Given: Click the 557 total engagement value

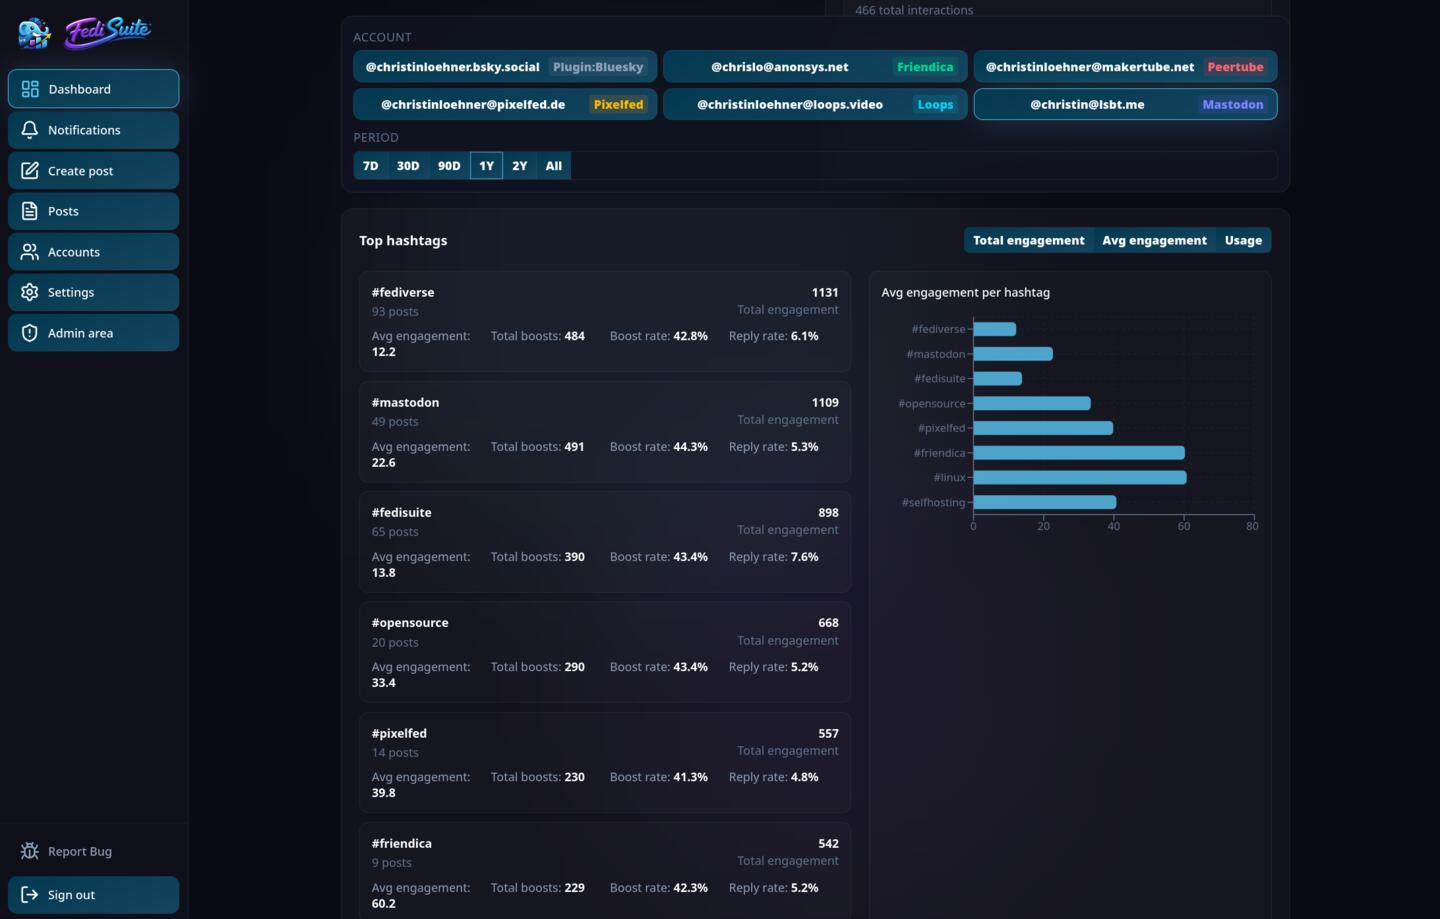Looking at the screenshot, I should [828, 733].
